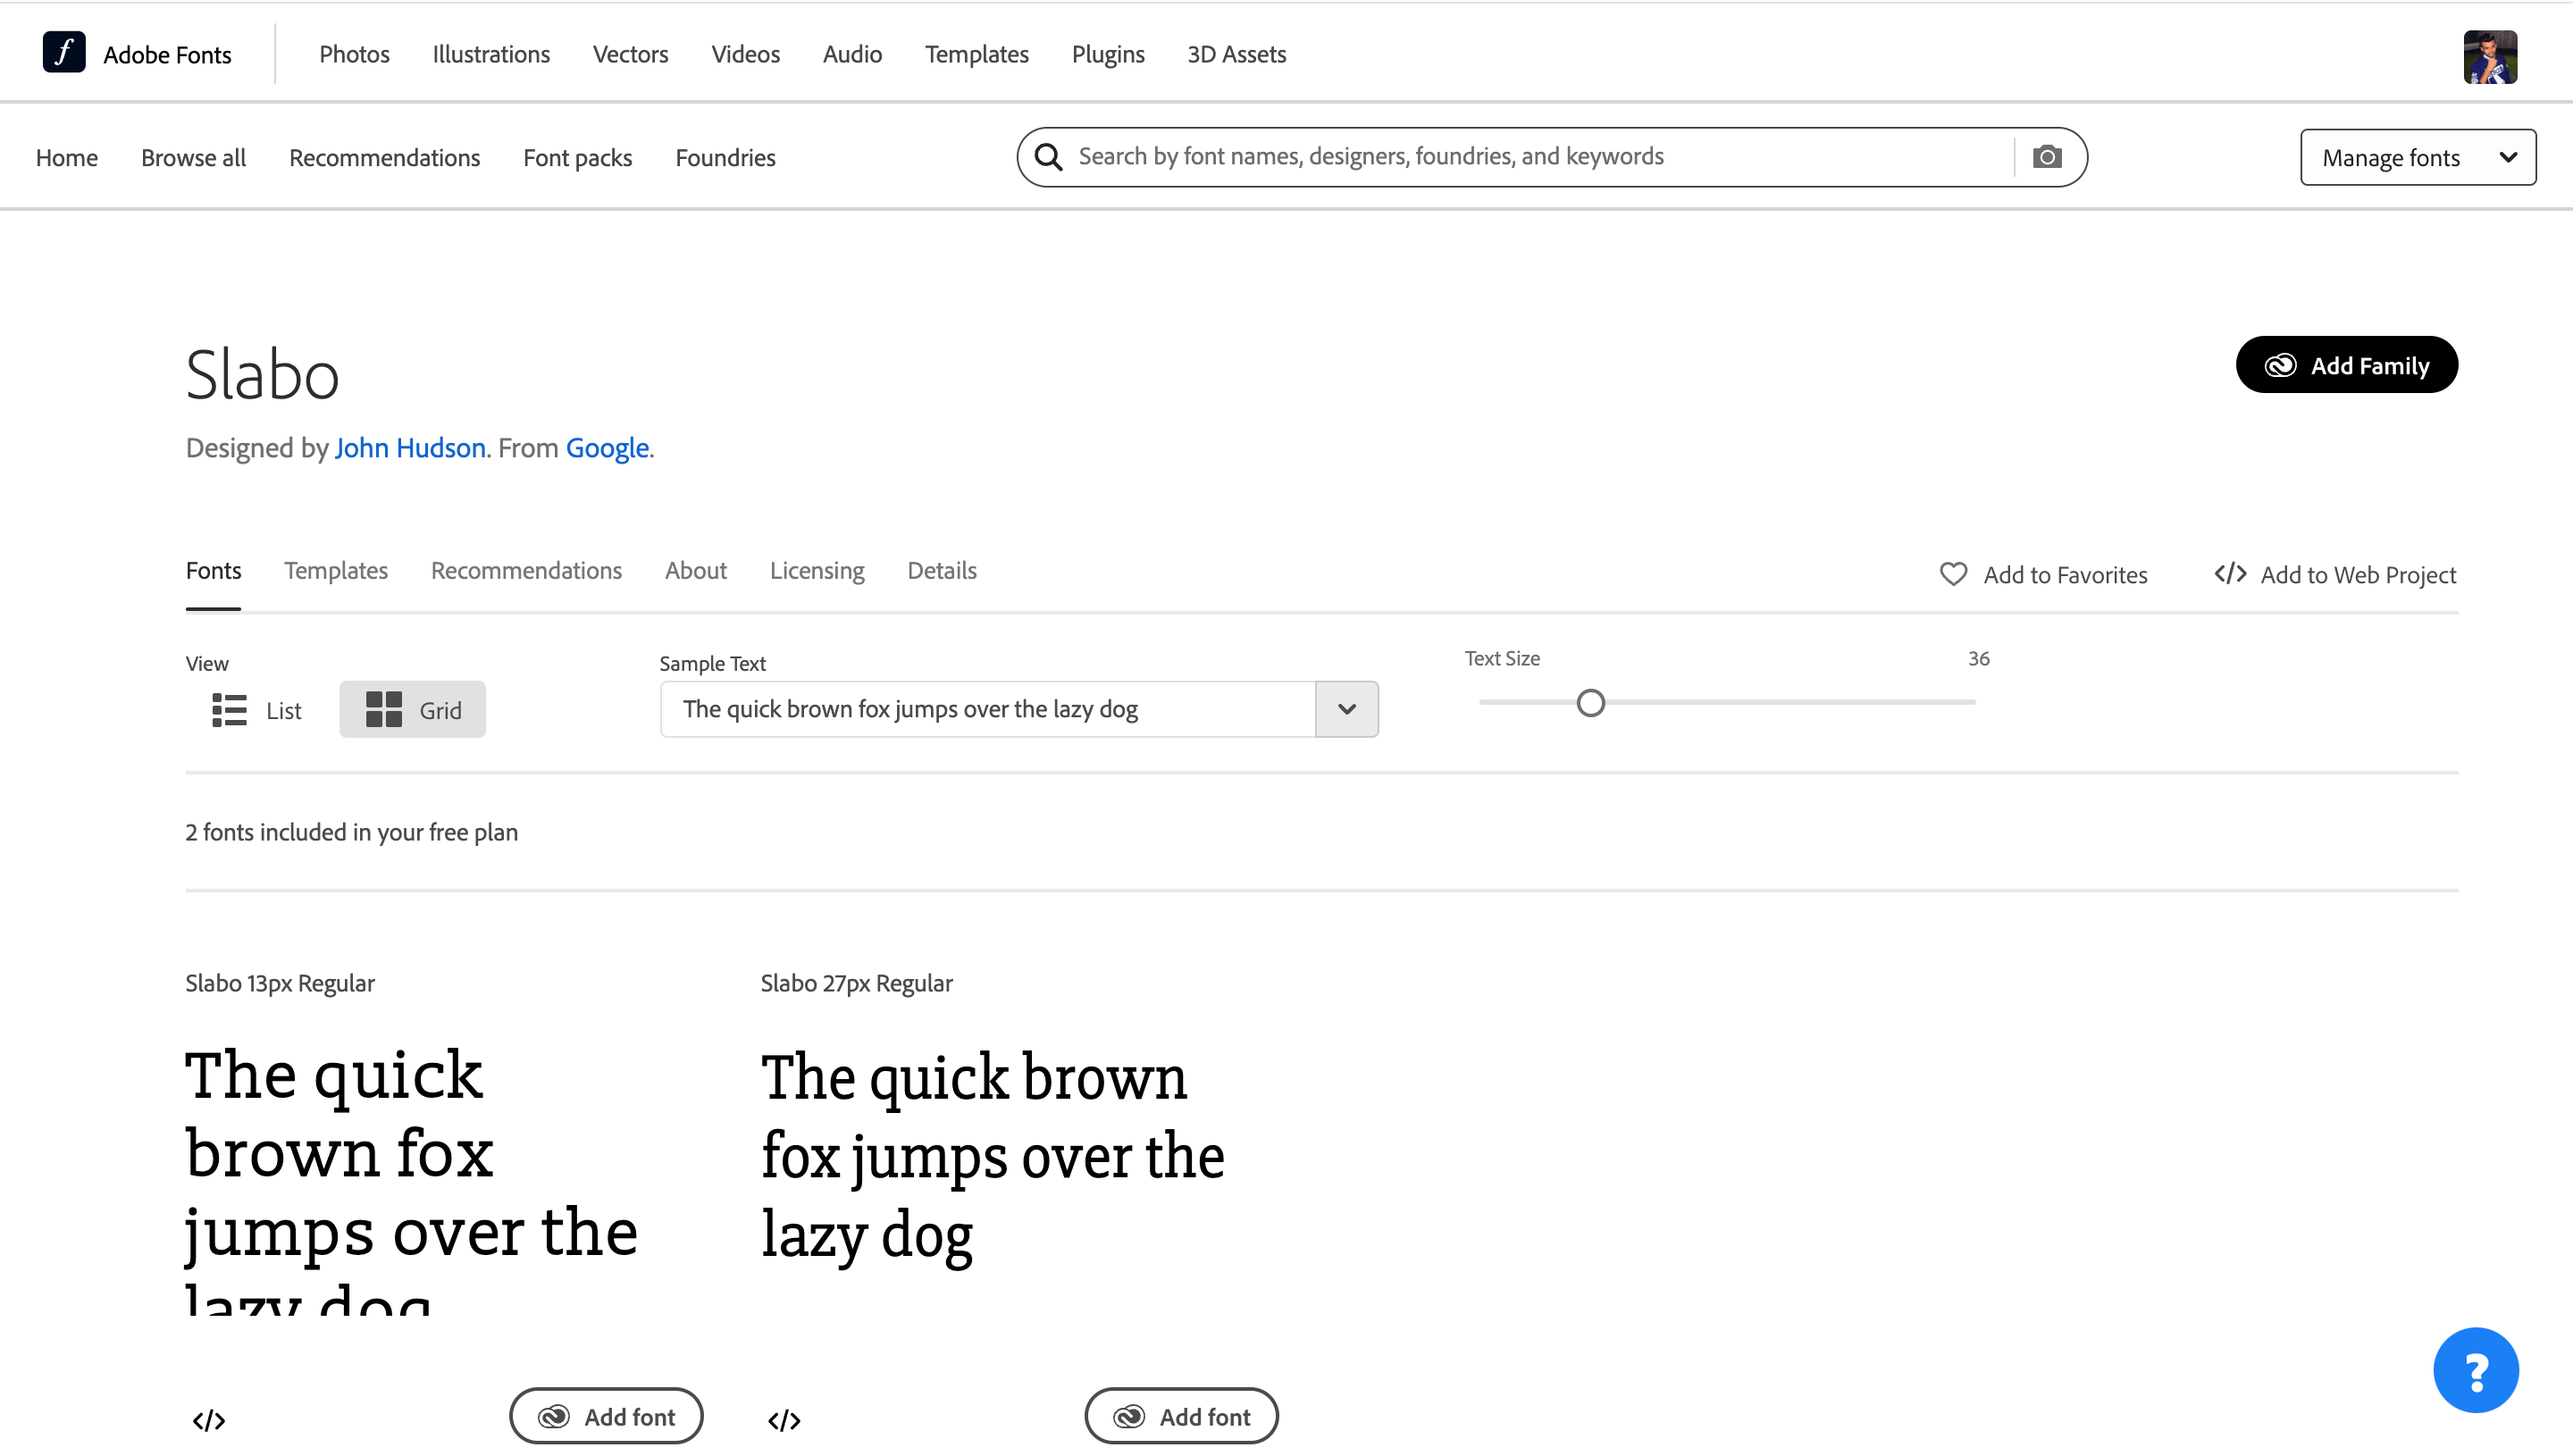The image size is (2573, 1456).
Task: Switch to the Details tab
Action: pos(941,570)
